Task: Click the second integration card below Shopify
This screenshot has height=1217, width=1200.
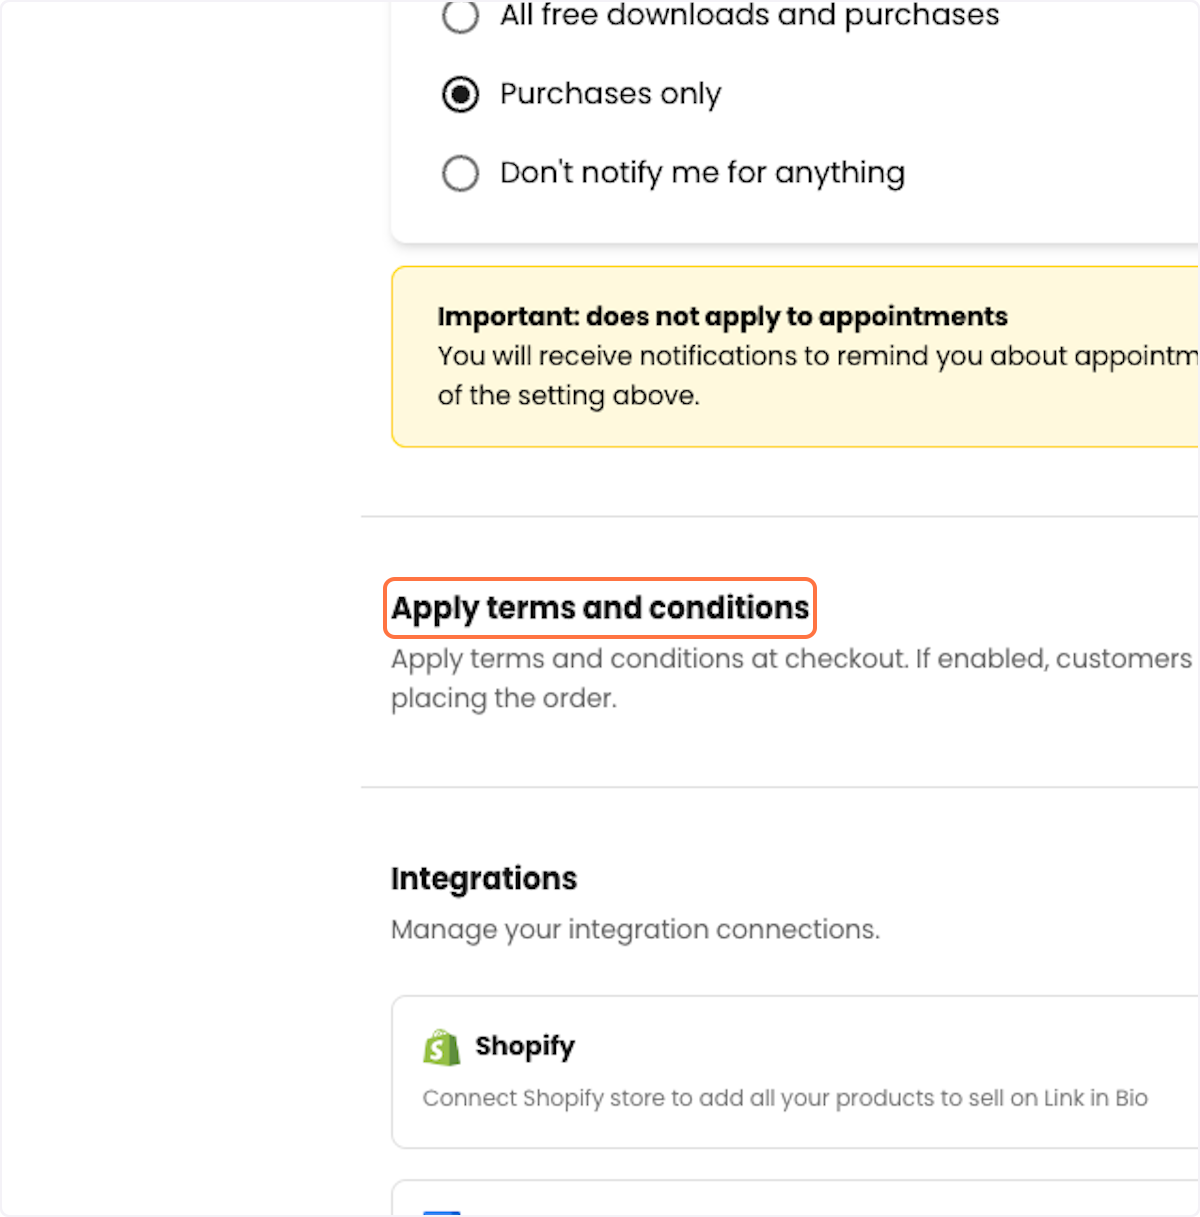Action: 795,1198
